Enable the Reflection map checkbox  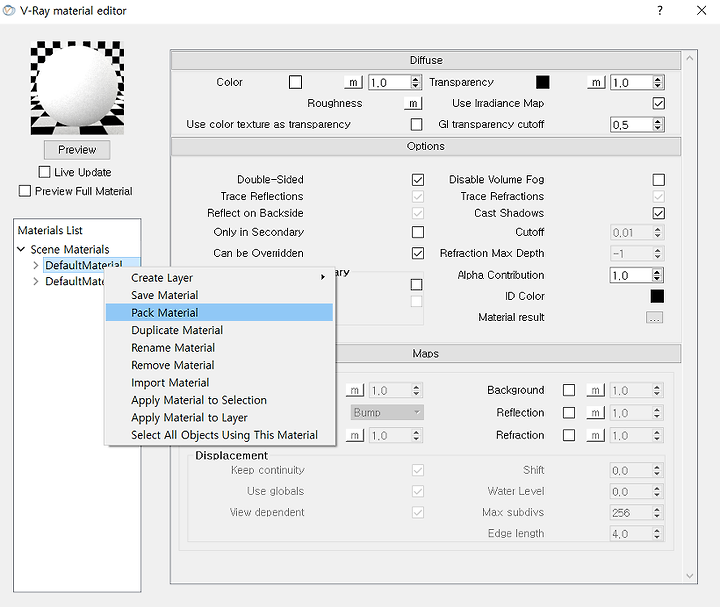569,413
